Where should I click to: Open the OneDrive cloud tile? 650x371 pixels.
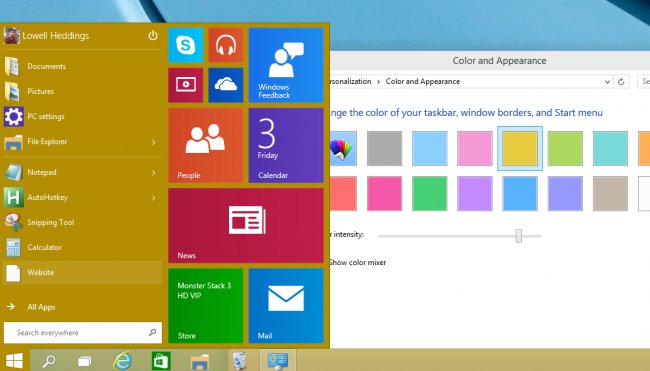pyautogui.click(x=226, y=85)
